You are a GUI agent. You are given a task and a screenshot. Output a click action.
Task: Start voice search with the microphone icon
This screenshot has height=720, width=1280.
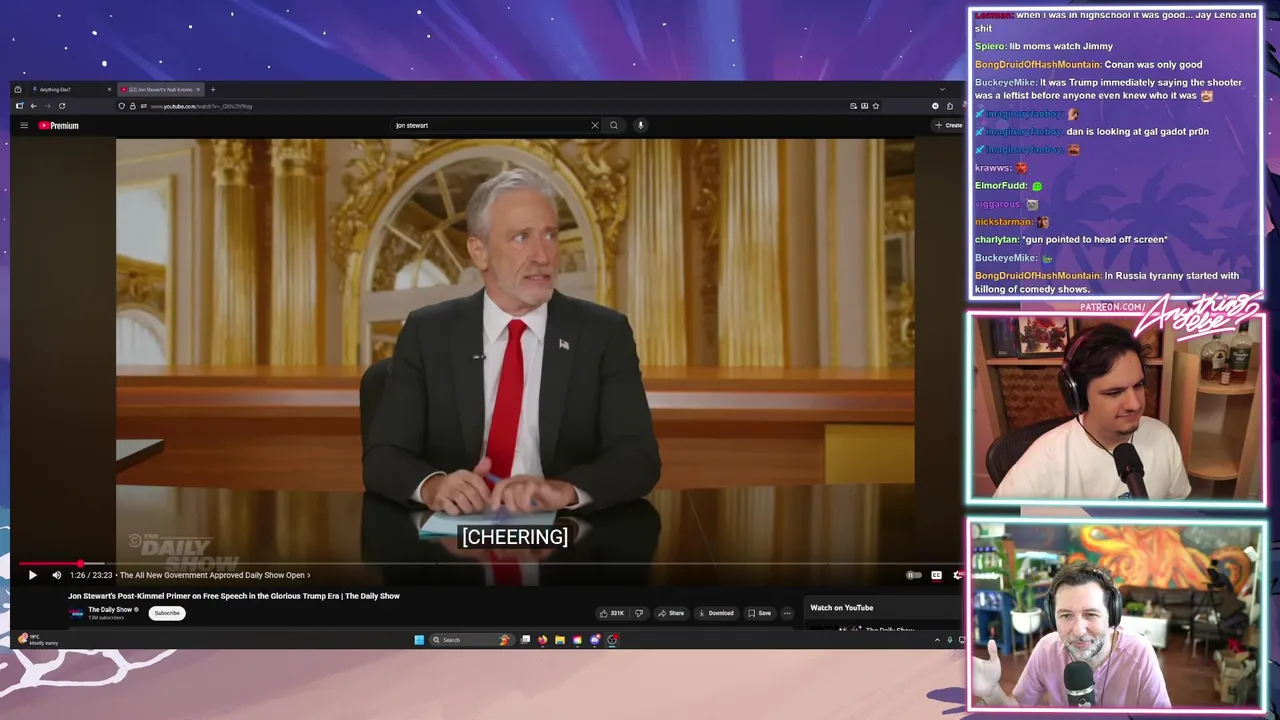640,125
